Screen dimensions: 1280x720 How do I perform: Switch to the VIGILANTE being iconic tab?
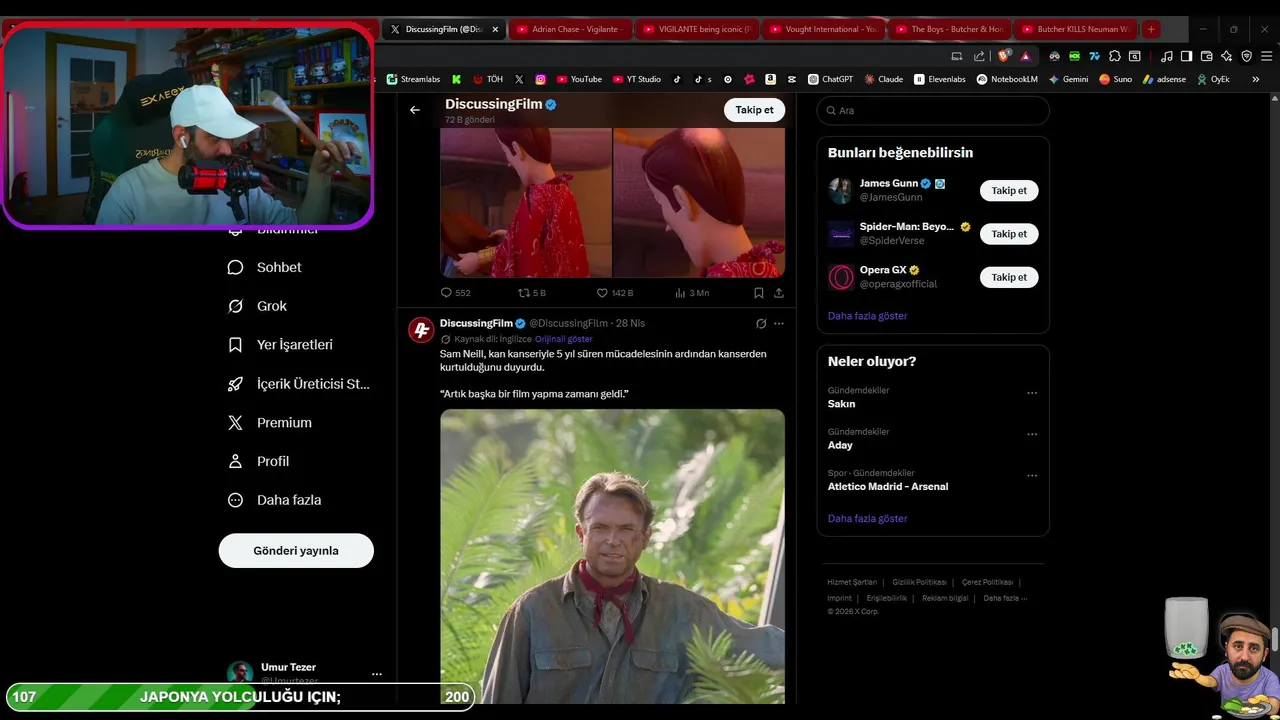coord(697,29)
